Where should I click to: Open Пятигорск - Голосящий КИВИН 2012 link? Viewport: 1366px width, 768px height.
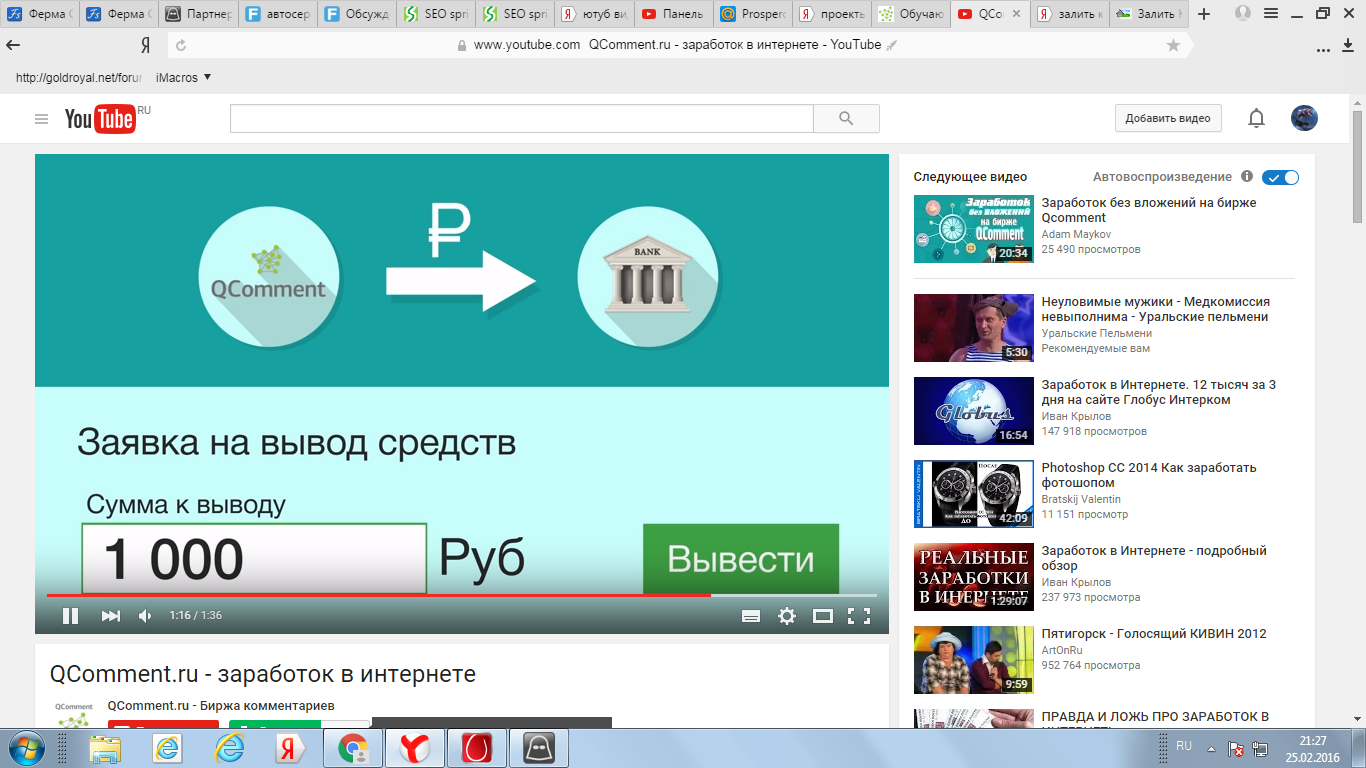[1154, 633]
